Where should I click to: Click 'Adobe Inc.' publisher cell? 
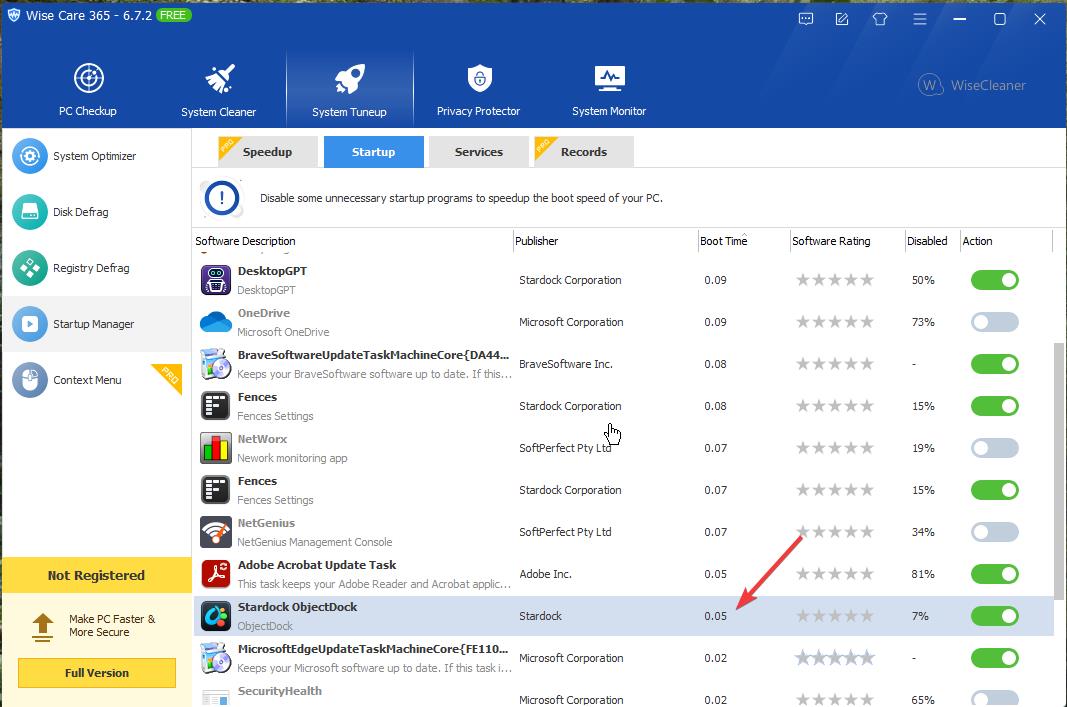(x=545, y=574)
